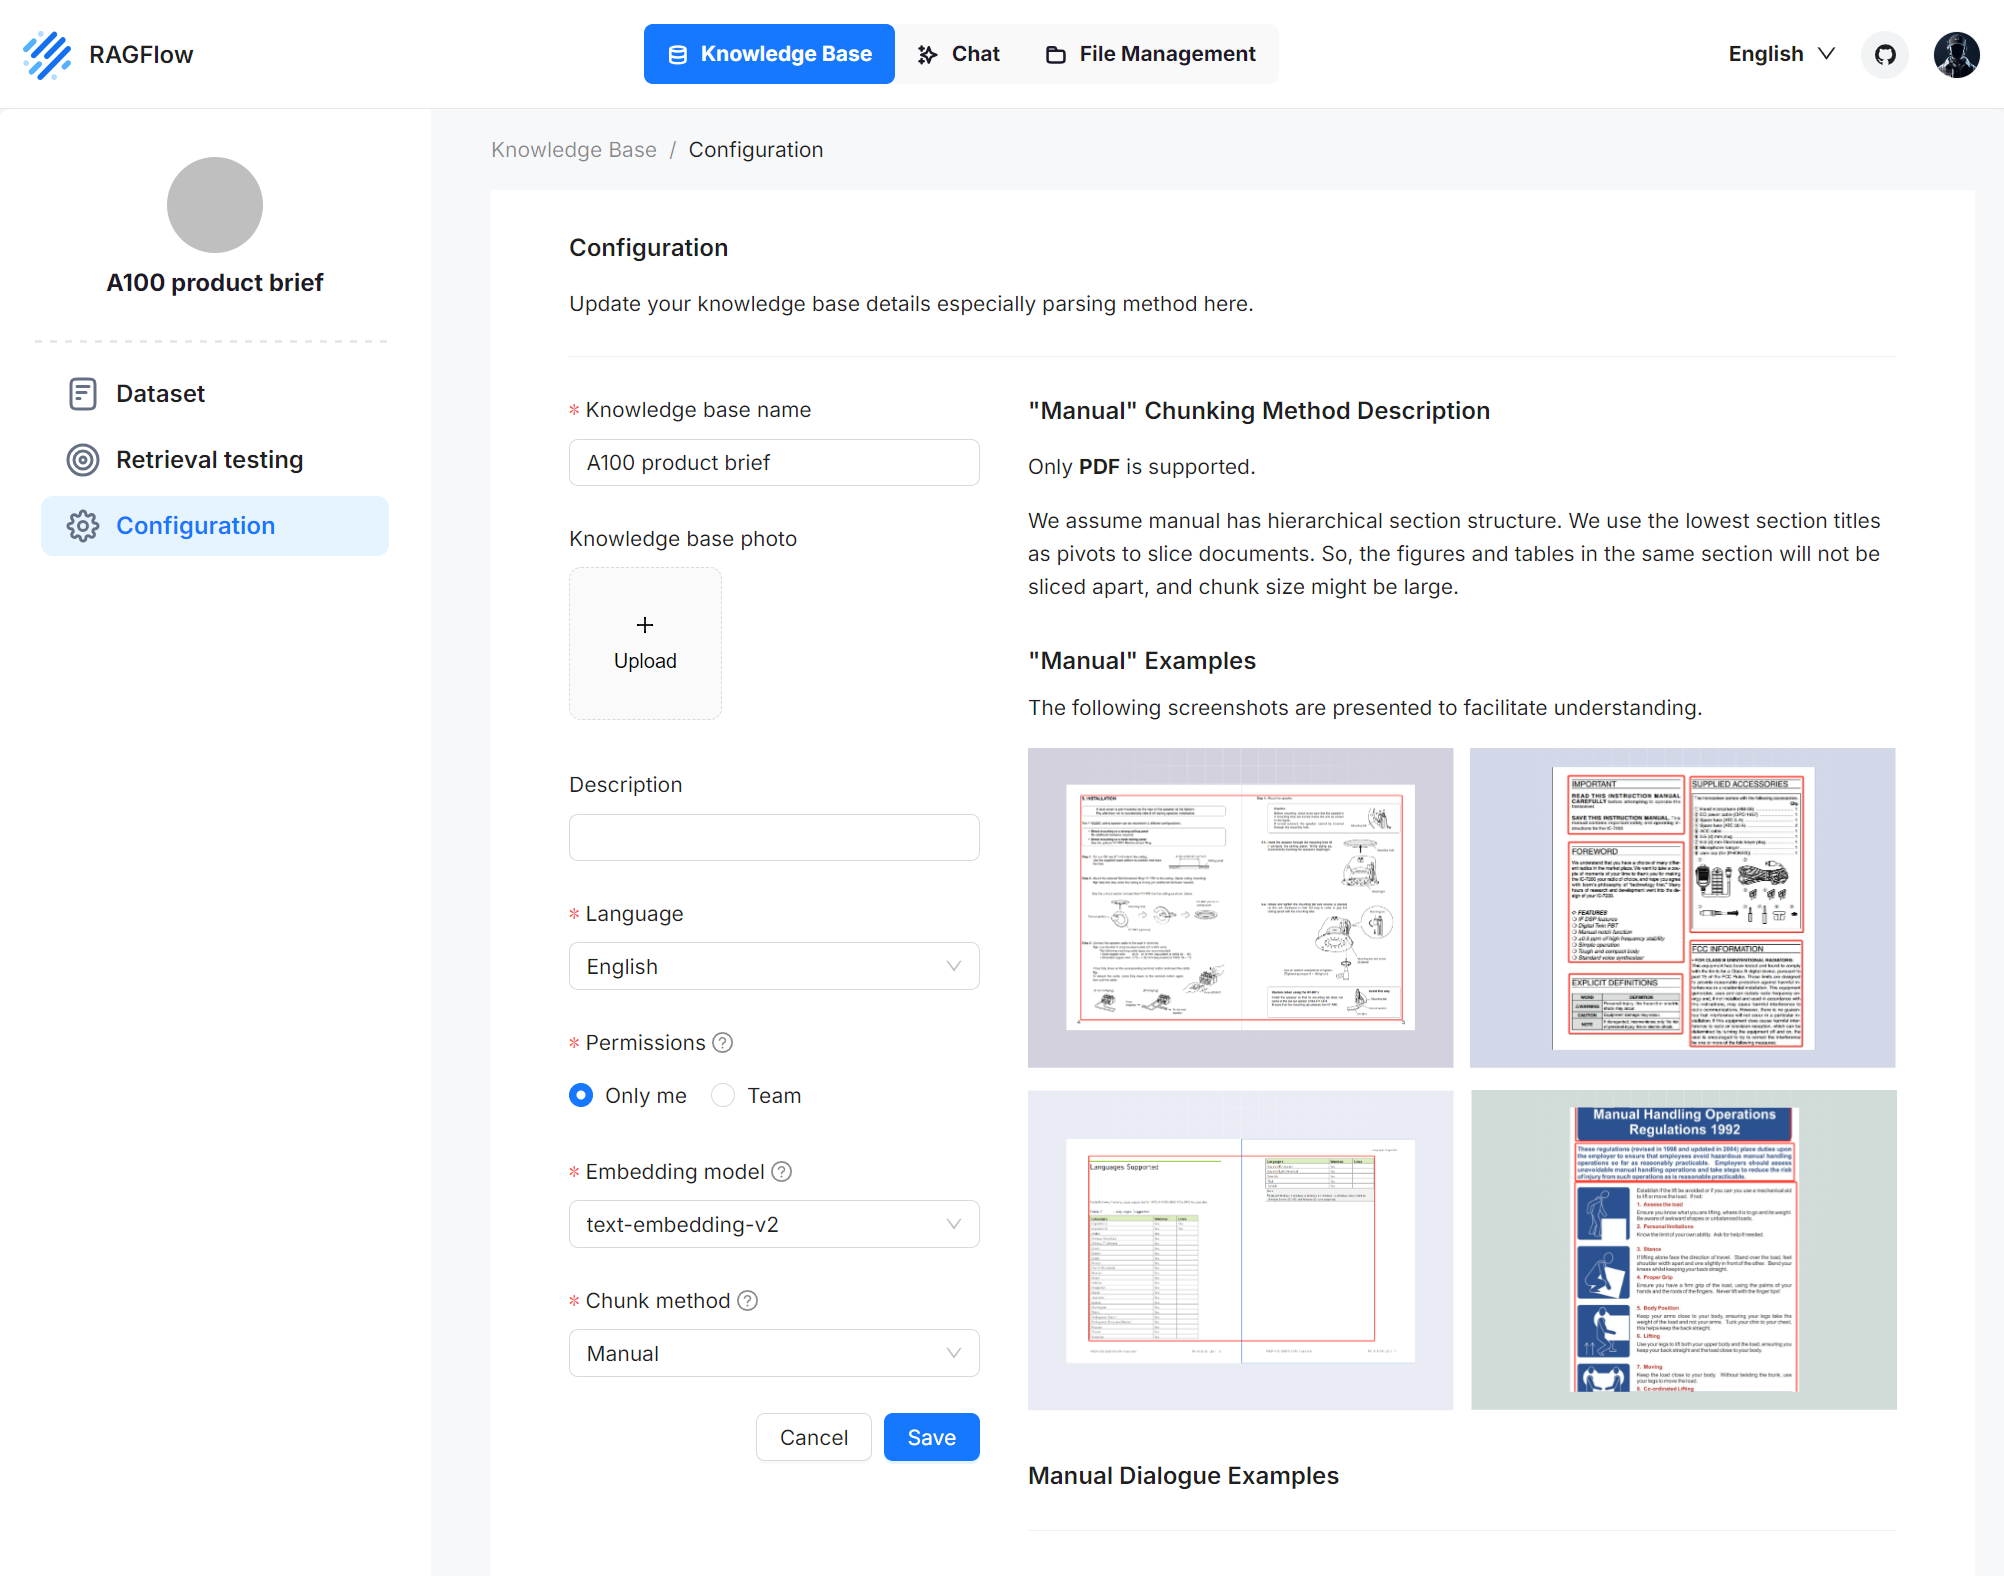The height and width of the screenshot is (1576, 2004).
Task: Open the GitHub icon in the top bar
Action: [1884, 54]
